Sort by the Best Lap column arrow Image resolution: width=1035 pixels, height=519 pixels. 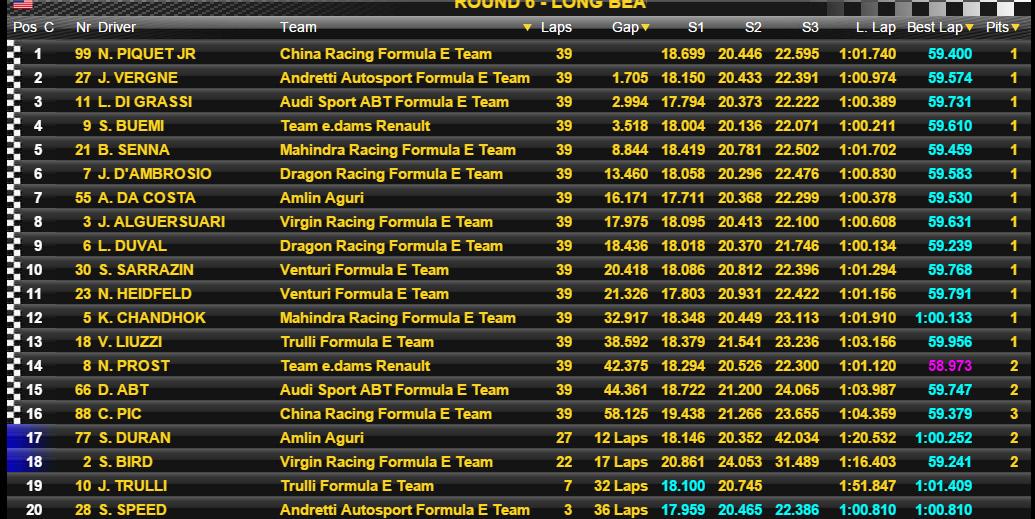click(x=969, y=28)
